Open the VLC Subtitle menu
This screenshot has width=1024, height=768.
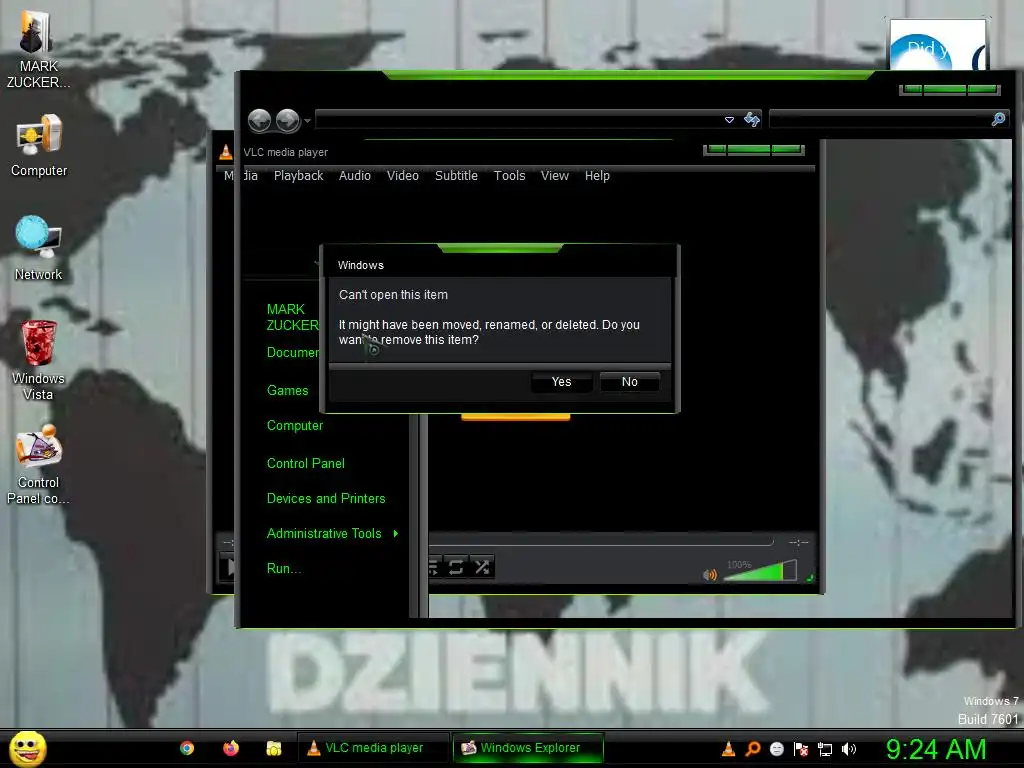coord(456,176)
